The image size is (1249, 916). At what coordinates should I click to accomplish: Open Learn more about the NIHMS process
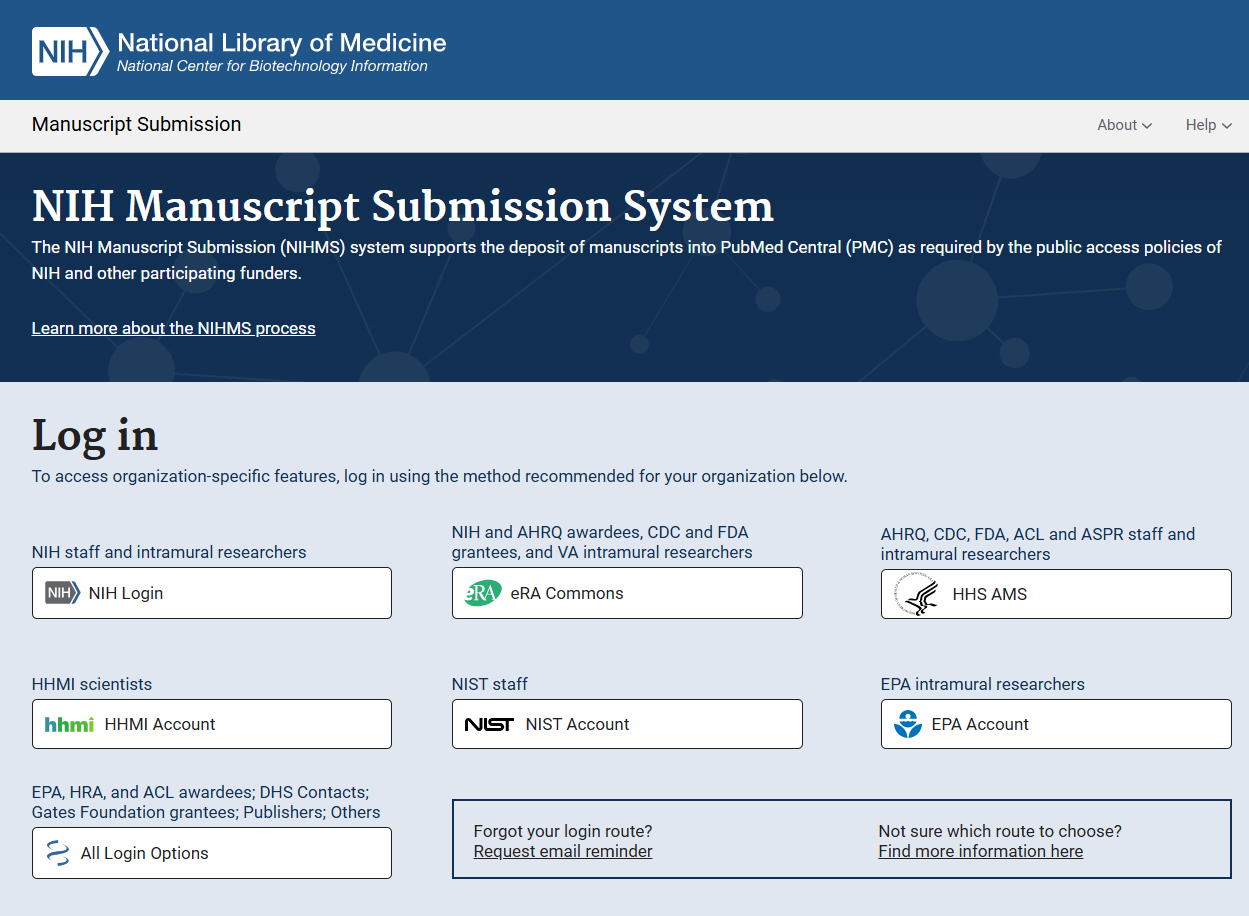(x=174, y=328)
